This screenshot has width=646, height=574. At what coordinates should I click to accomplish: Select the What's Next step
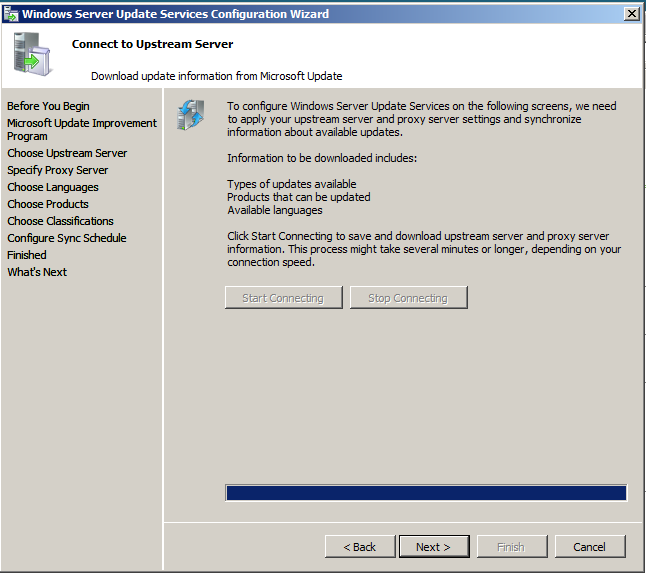[x=37, y=272]
